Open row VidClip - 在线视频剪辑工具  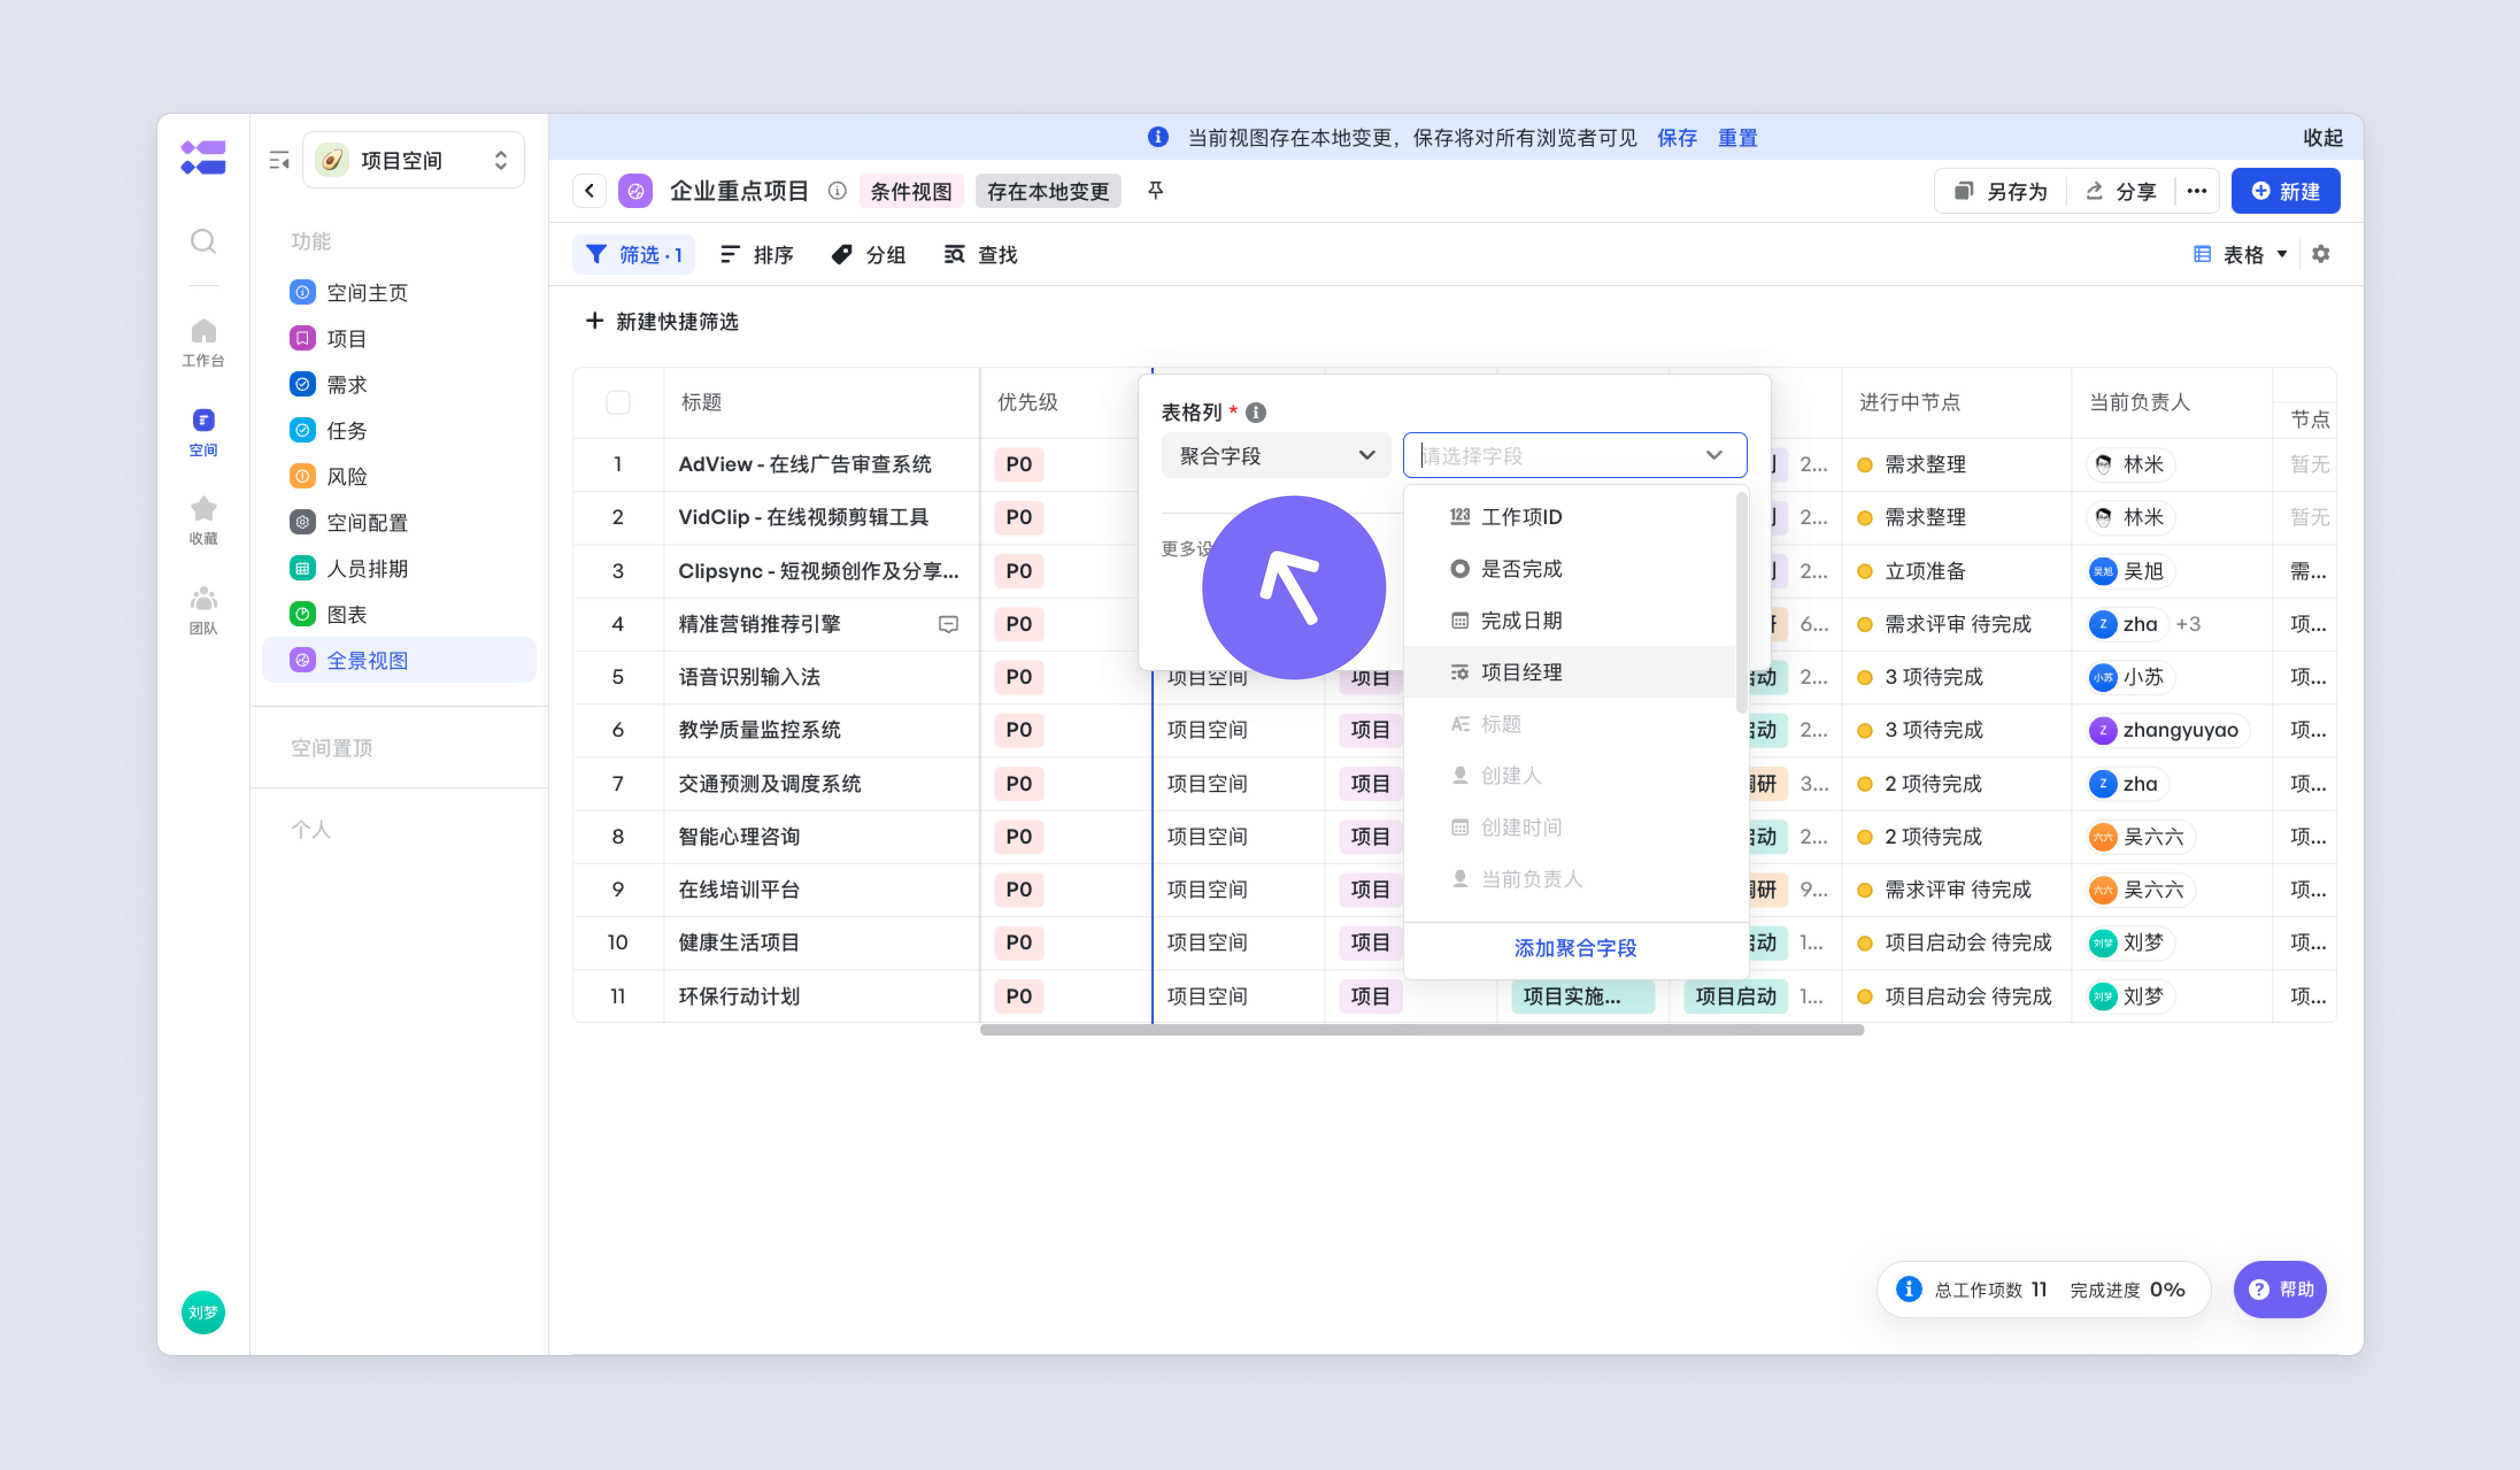coord(803,517)
